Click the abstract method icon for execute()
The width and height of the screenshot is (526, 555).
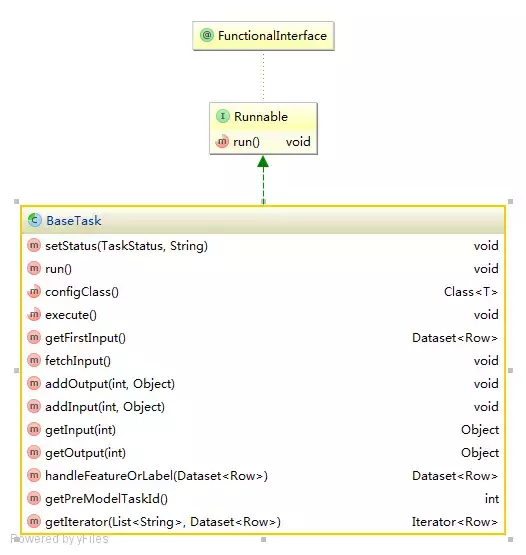click(34, 314)
